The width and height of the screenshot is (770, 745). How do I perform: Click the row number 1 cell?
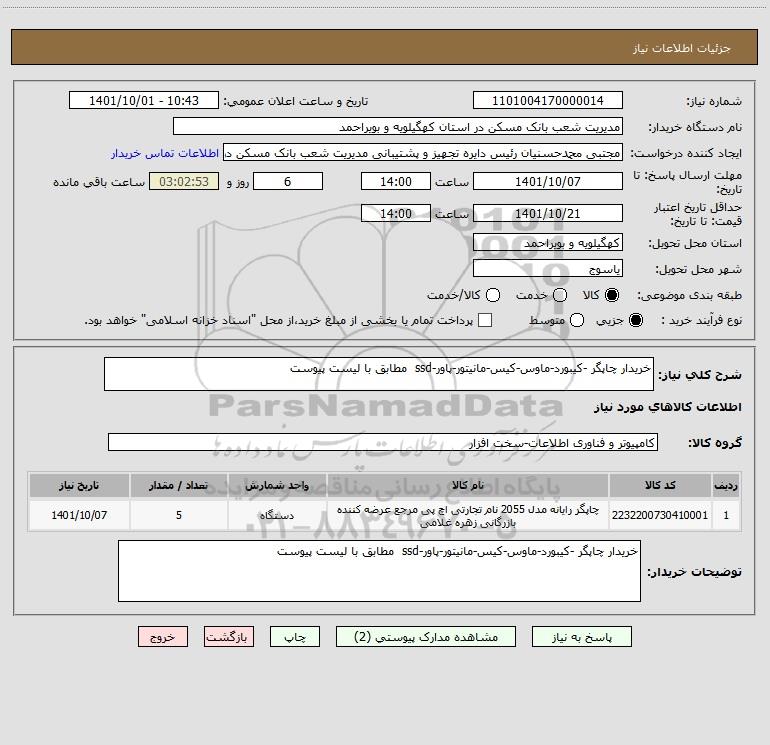click(726, 515)
